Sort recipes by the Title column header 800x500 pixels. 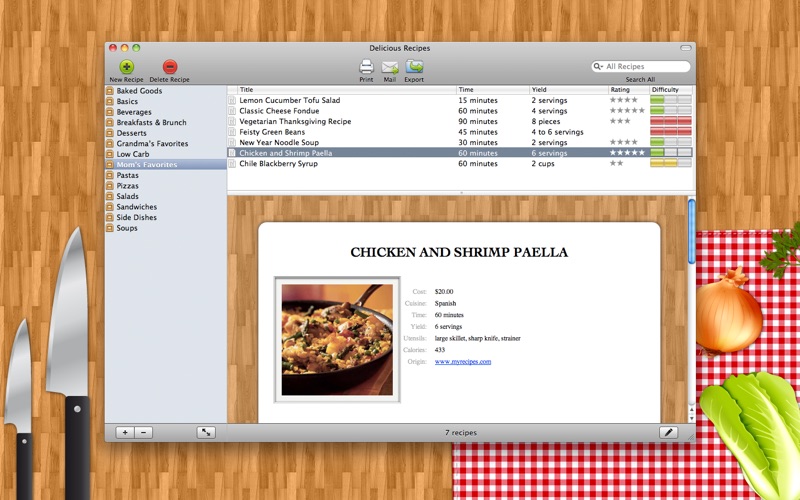tap(345, 90)
